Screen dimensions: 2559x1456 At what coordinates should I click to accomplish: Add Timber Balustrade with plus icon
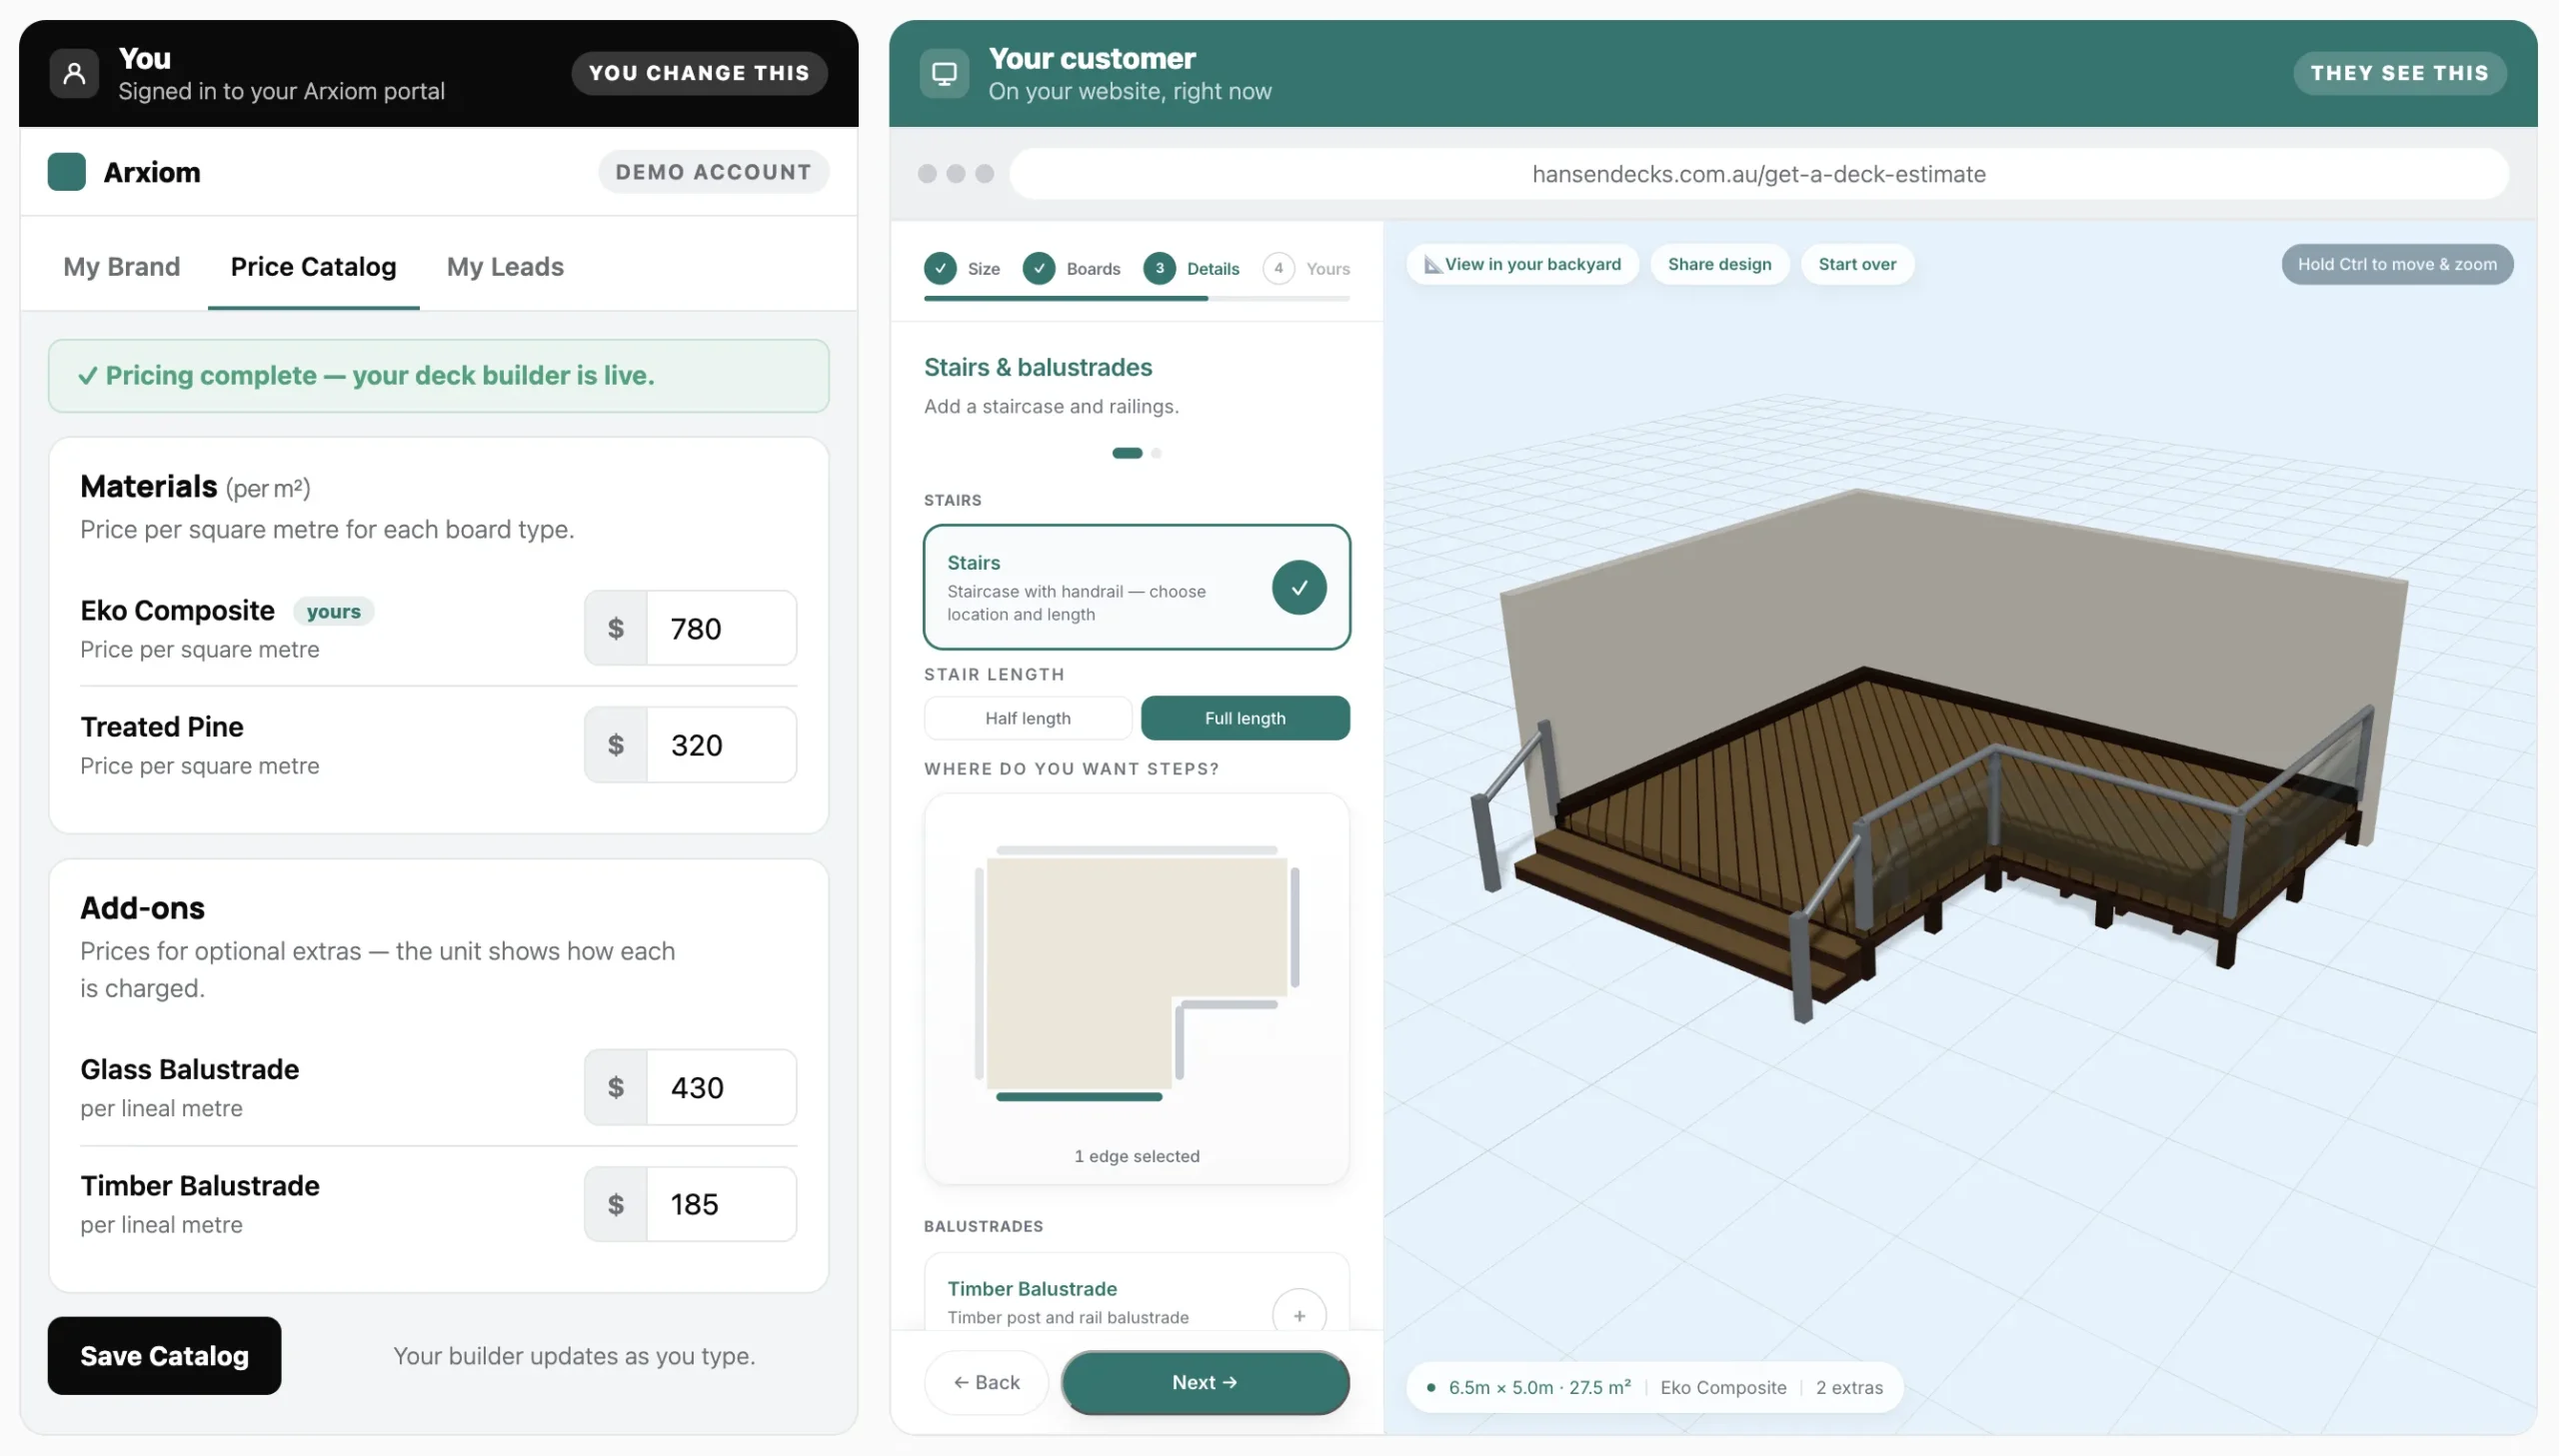coord(1299,1315)
